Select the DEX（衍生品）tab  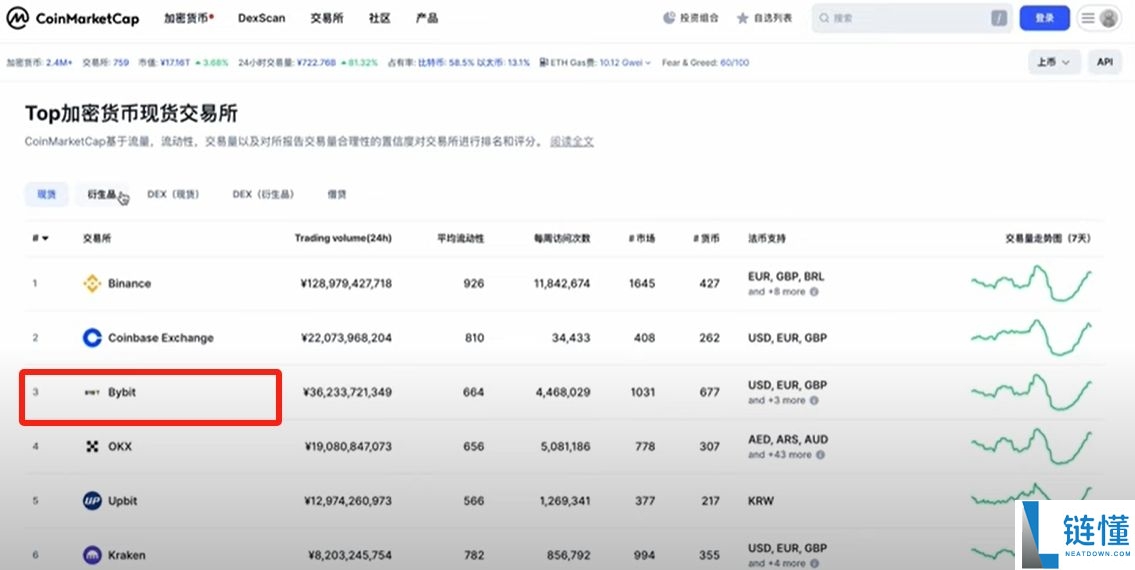click(263, 194)
